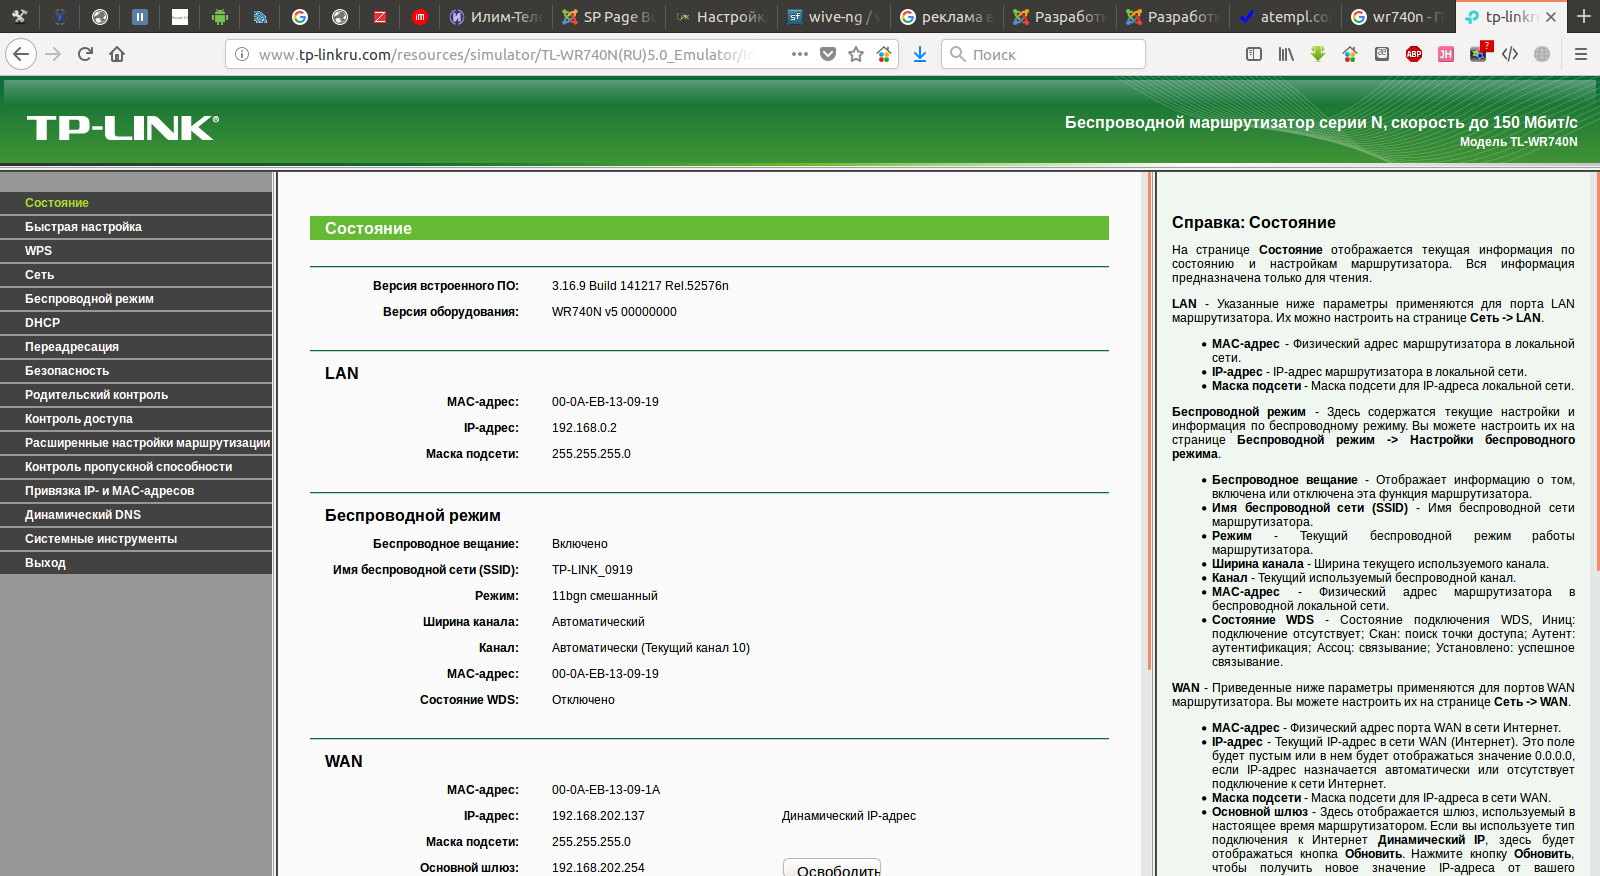Viewport: 1600px width, 876px height.
Task: Open the code brackets developer extension
Action: coord(1510,54)
